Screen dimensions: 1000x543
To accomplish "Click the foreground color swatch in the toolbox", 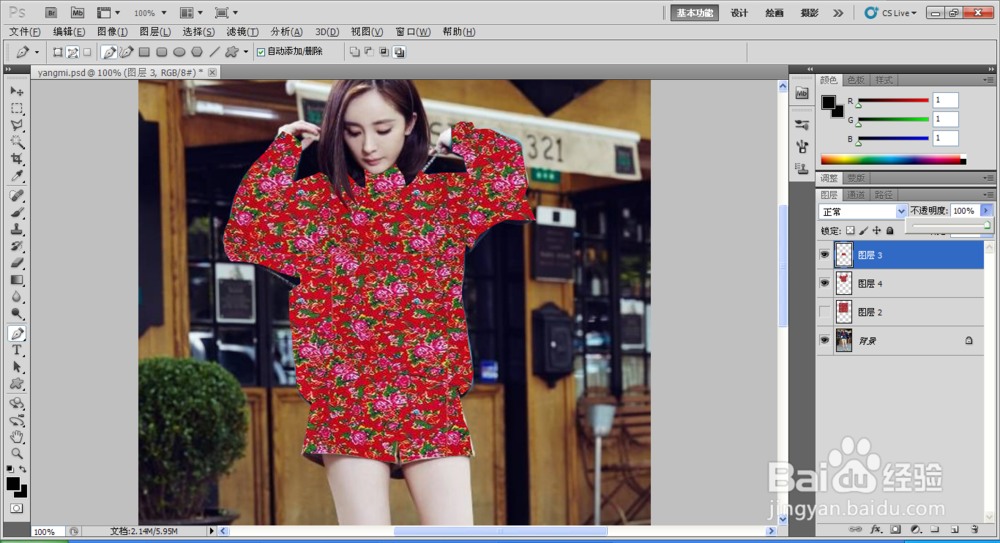I will (13, 484).
